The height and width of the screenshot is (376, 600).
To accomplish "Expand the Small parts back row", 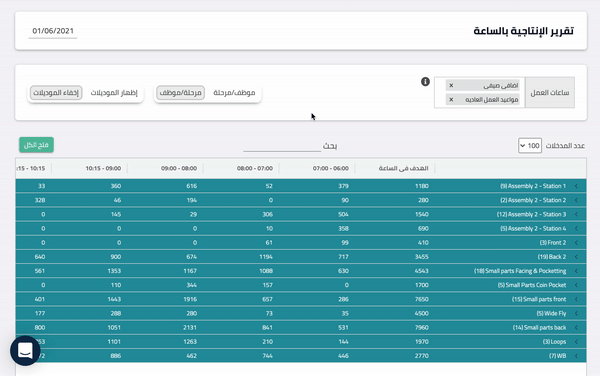I will click(x=576, y=327).
